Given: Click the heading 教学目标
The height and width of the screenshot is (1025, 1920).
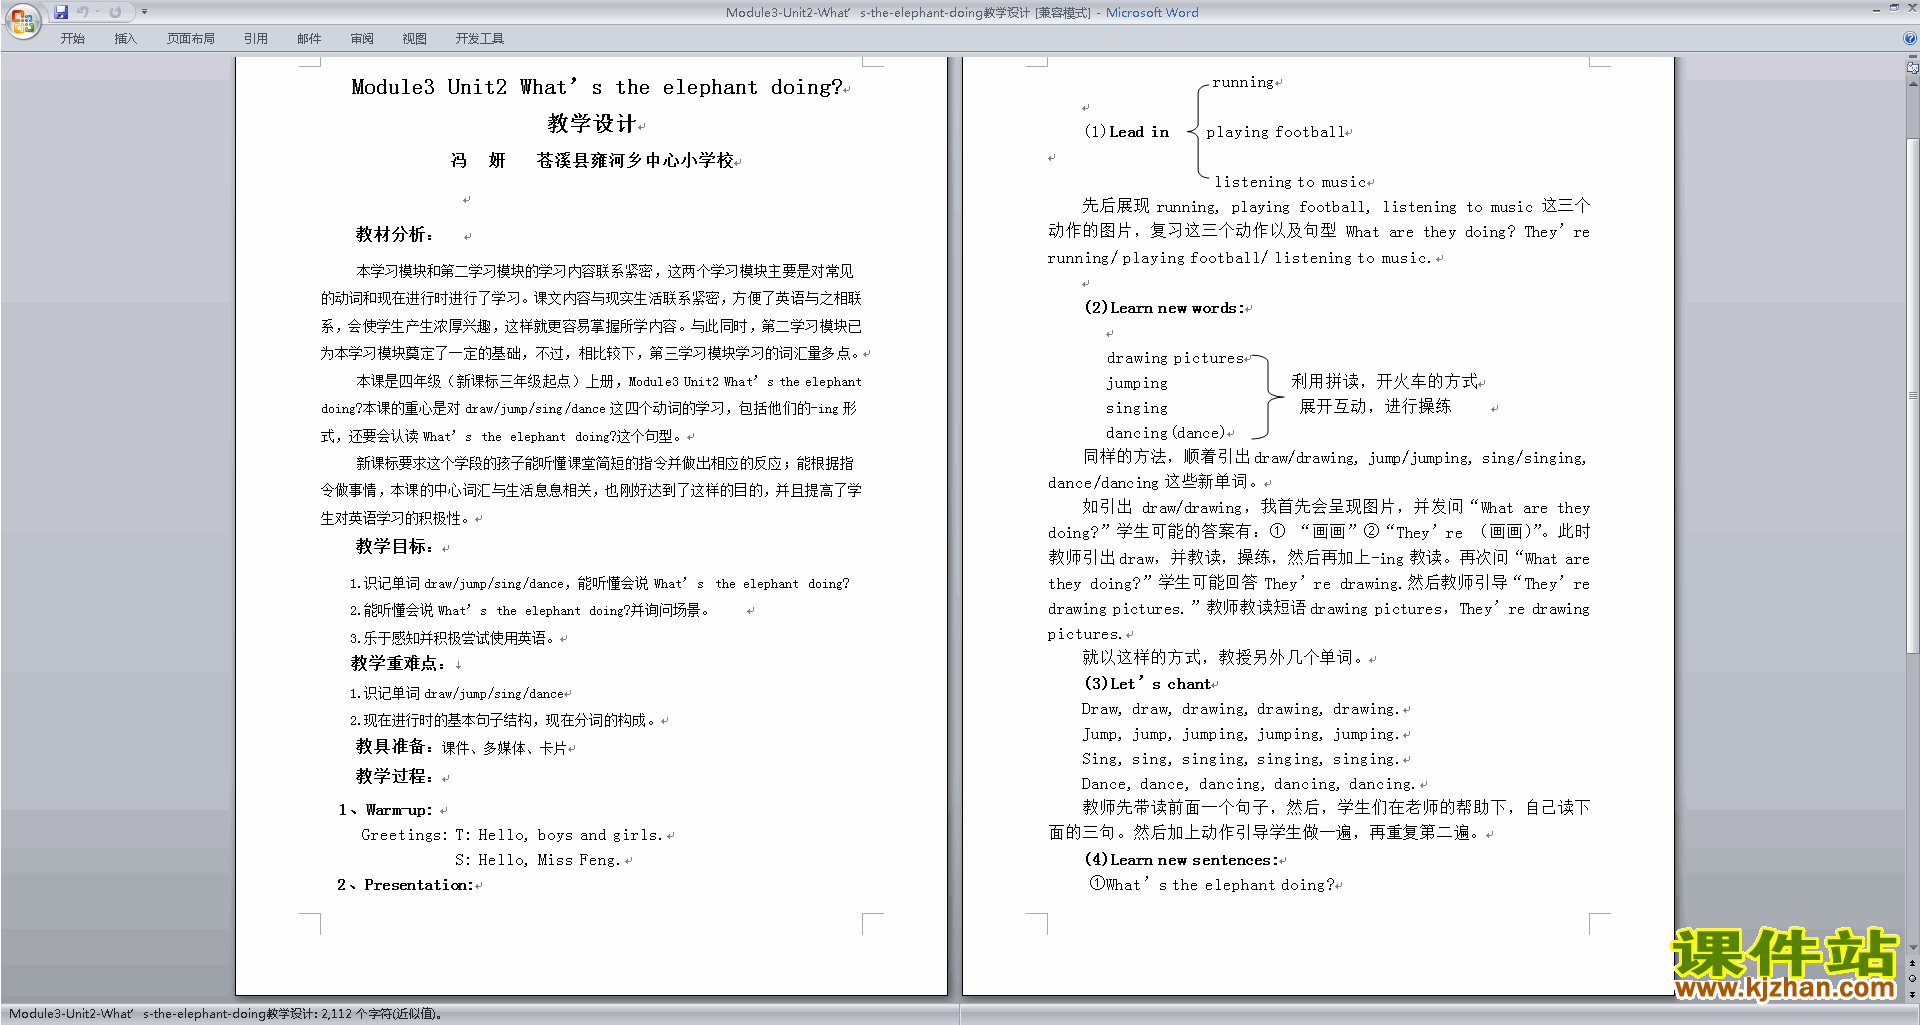Looking at the screenshot, I should (x=394, y=546).
